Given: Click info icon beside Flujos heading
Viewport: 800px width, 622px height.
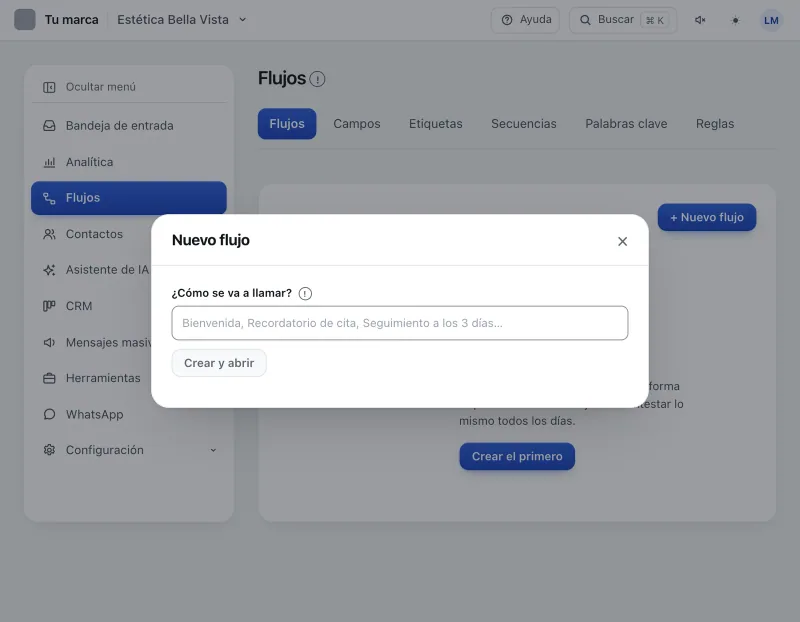Looking at the screenshot, I should (x=317, y=79).
